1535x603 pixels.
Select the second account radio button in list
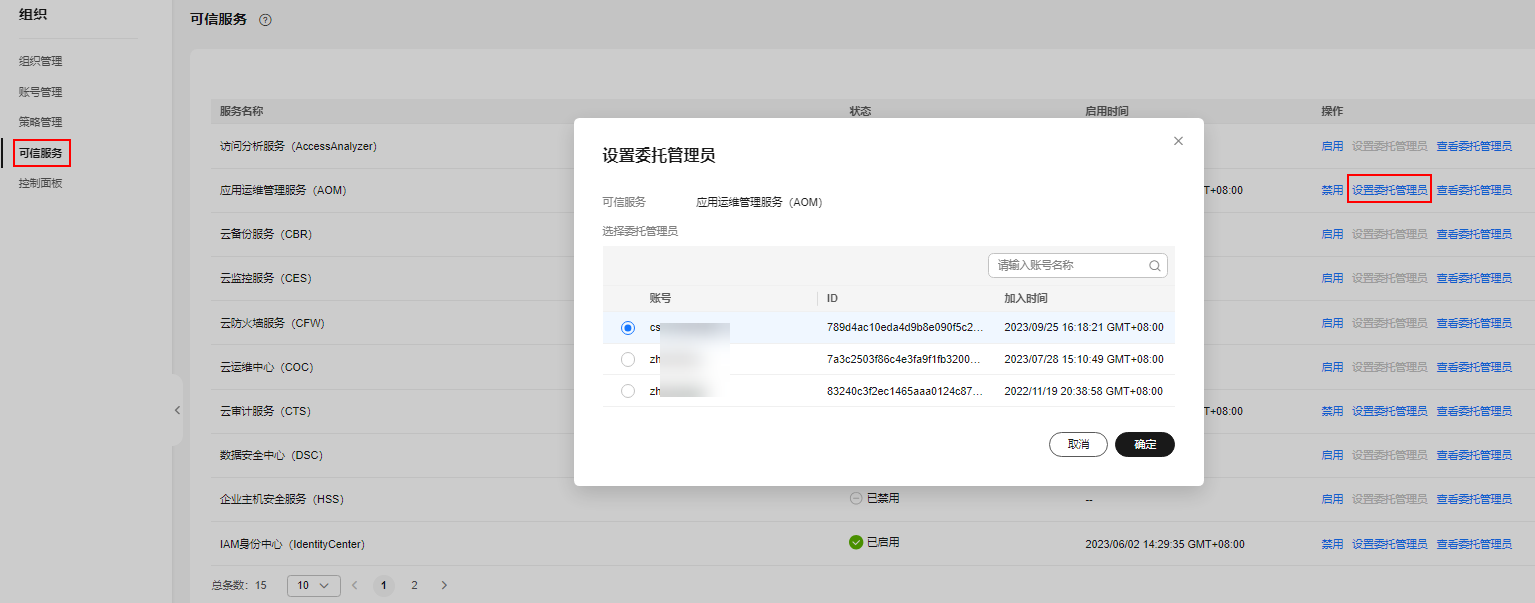[x=628, y=359]
